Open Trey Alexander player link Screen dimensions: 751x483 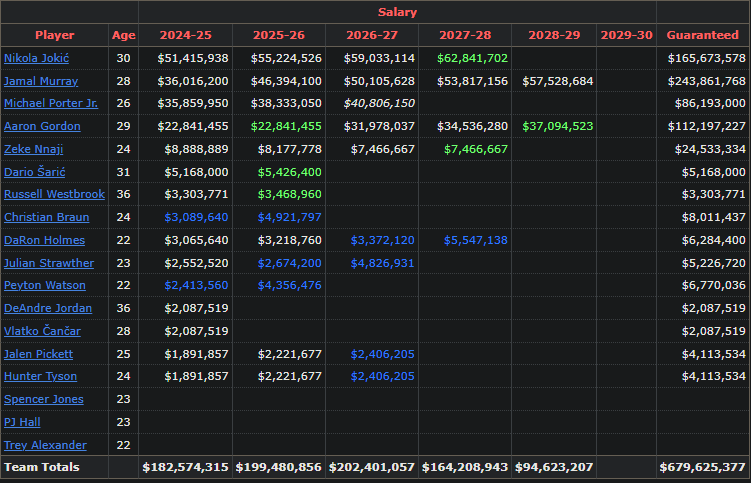[x=45, y=445]
